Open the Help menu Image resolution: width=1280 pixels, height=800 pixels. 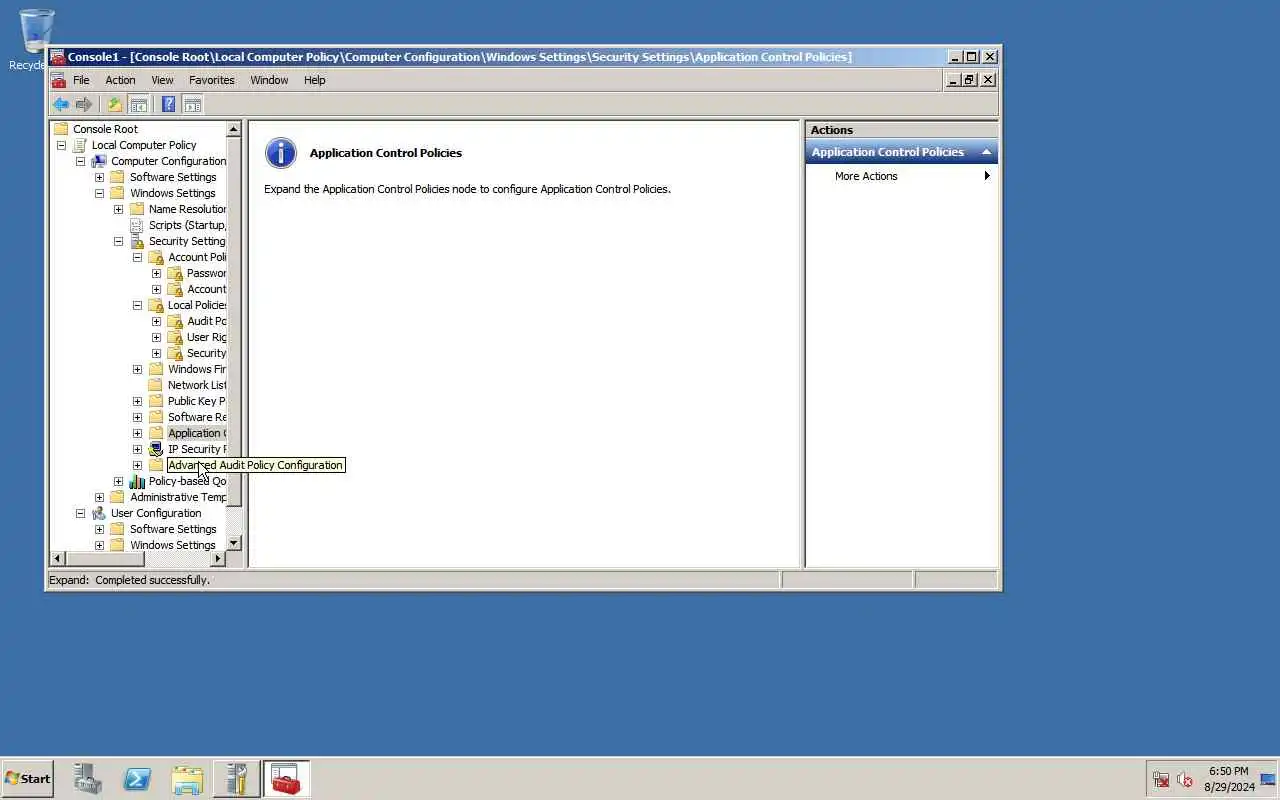[314, 80]
